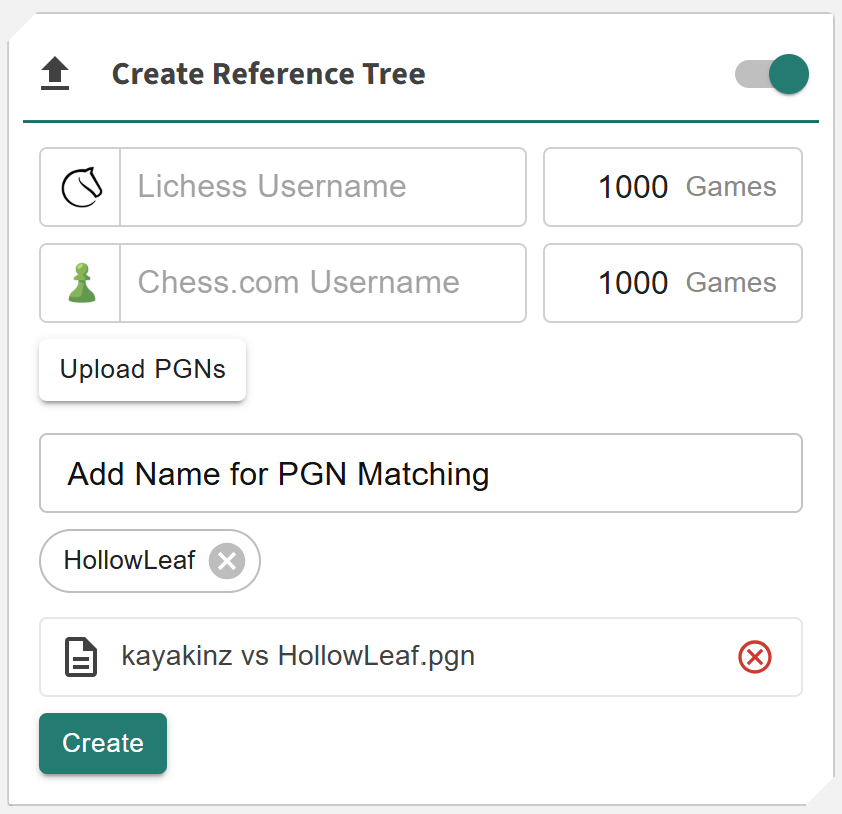Viewport: 842px width, 814px height.
Task: Click the Lichess knight logo icon
Action: [x=81, y=187]
